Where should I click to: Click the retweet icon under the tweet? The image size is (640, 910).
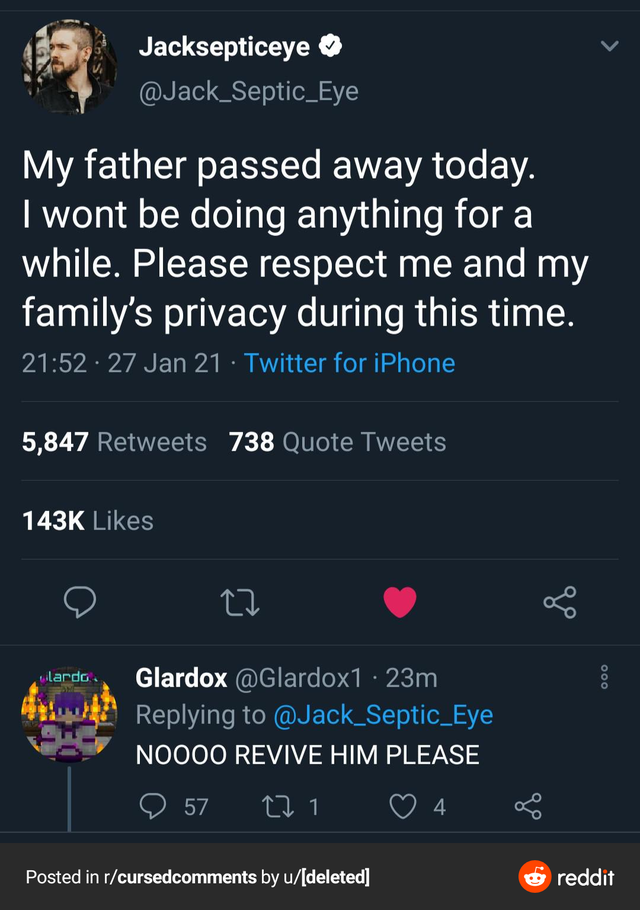tap(240, 601)
